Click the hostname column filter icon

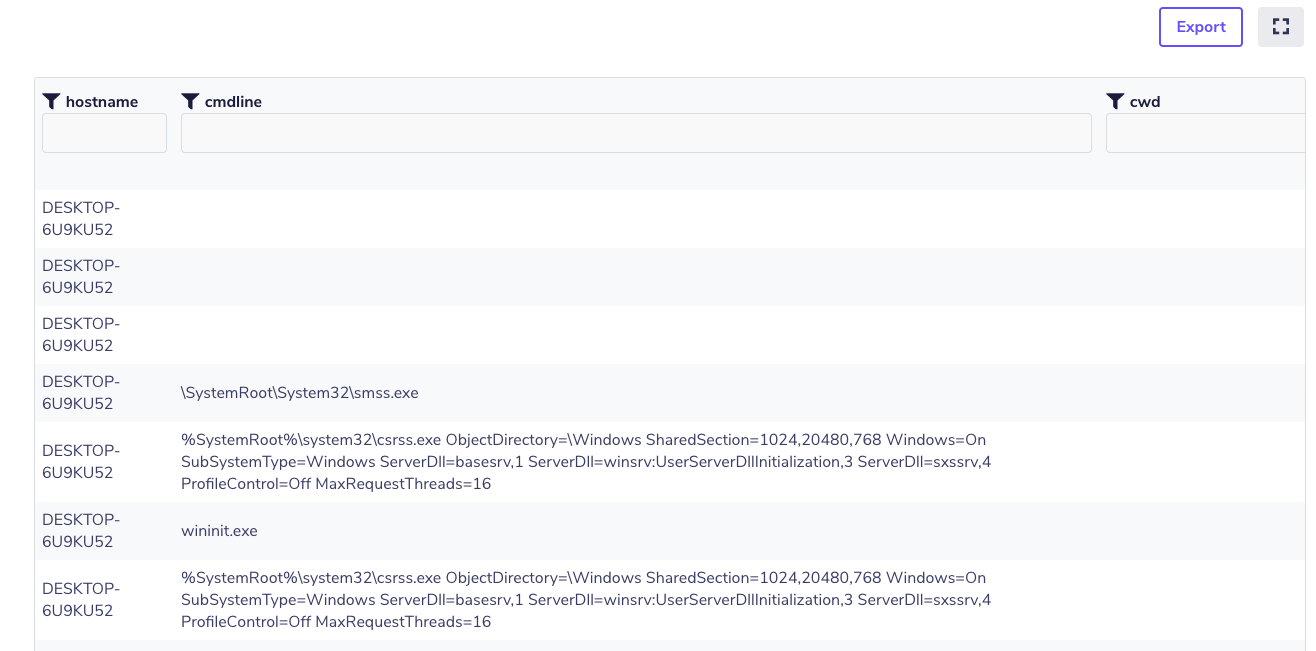[x=52, y=101]
